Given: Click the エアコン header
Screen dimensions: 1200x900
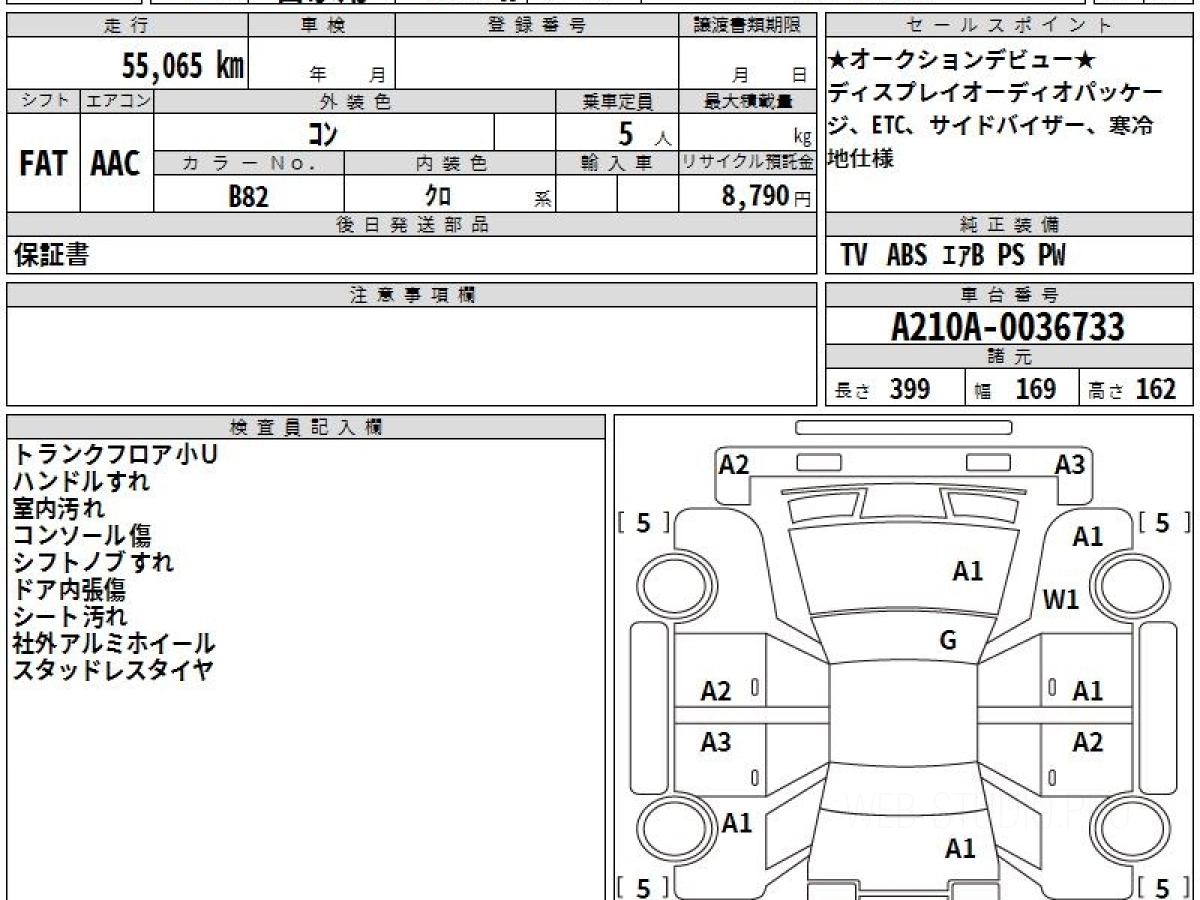Looking at the screenshot, I should pos(117,101).
